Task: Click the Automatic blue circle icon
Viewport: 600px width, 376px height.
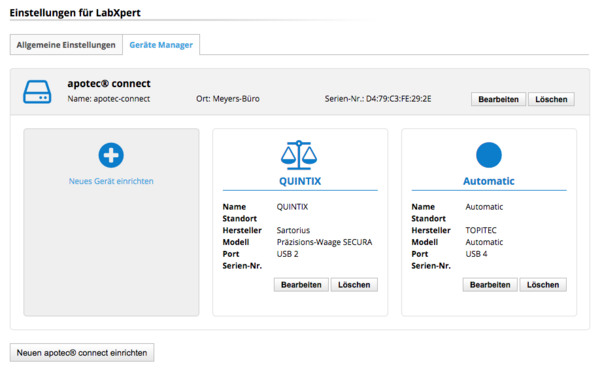Action: (x=489, y=155)
